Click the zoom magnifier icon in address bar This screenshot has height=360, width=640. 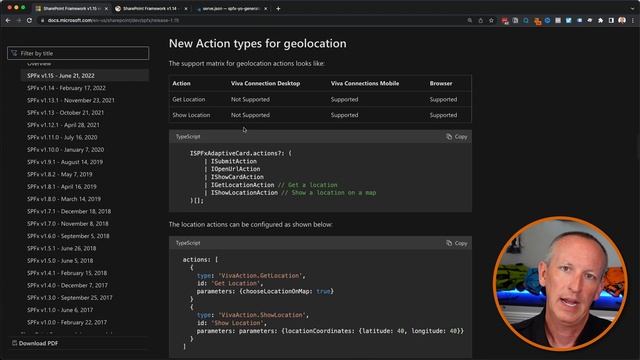coord(470,20)
